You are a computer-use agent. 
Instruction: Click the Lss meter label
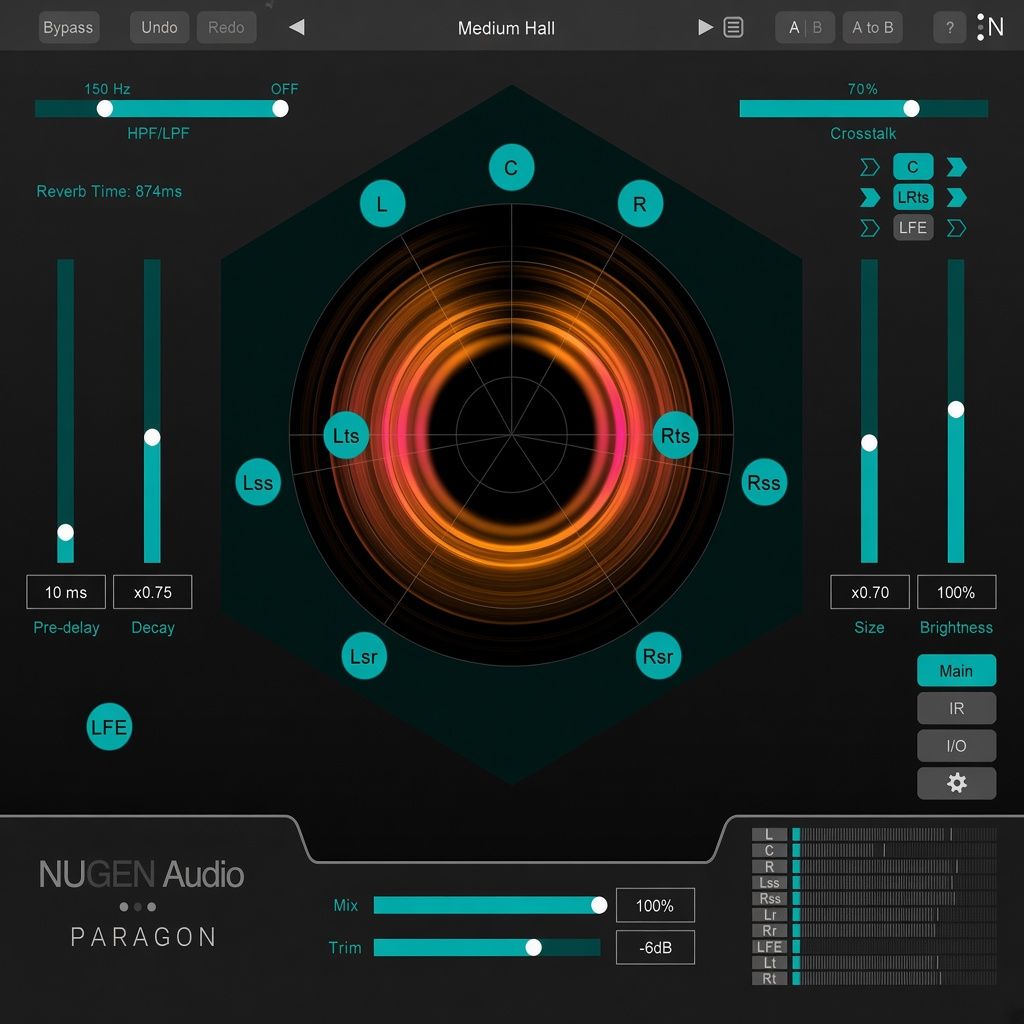coord(769,882)
